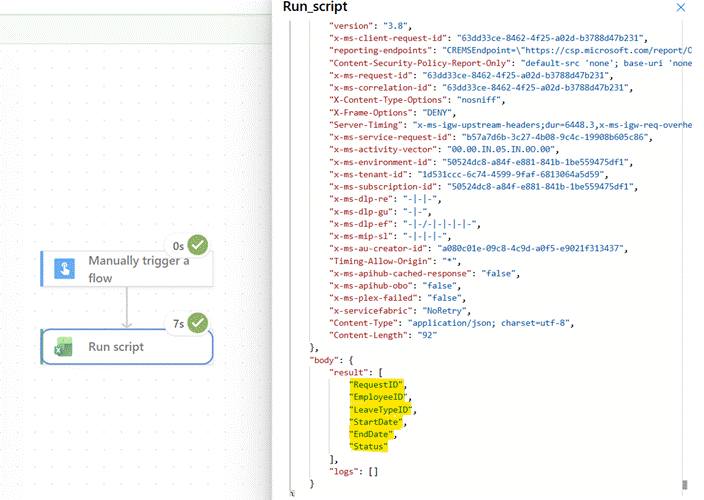This screenshot has width=704, height=500.
Task: Click the "x-ms-request-id" header line
Action: point(471,75)
